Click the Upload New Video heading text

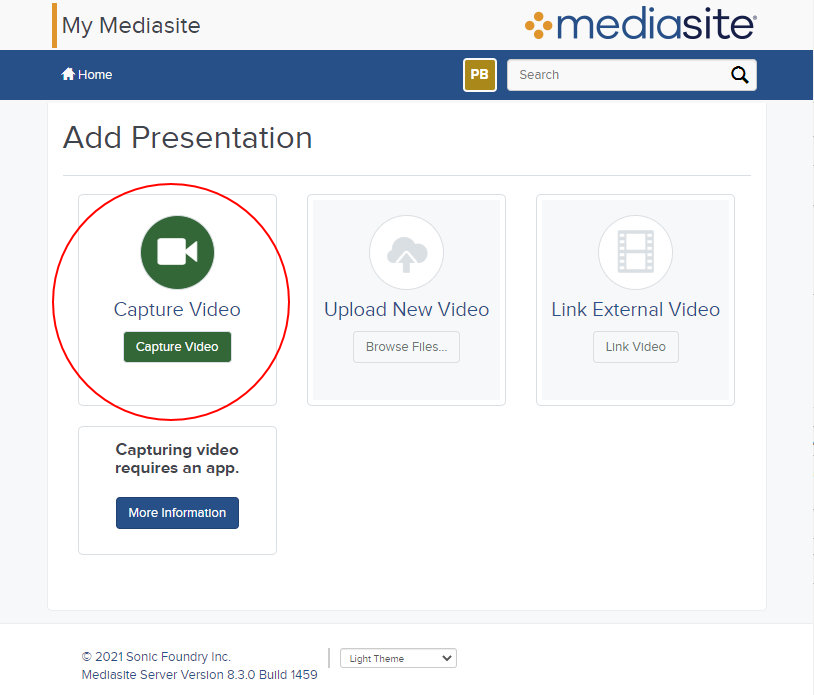click(x=406, y=309)
